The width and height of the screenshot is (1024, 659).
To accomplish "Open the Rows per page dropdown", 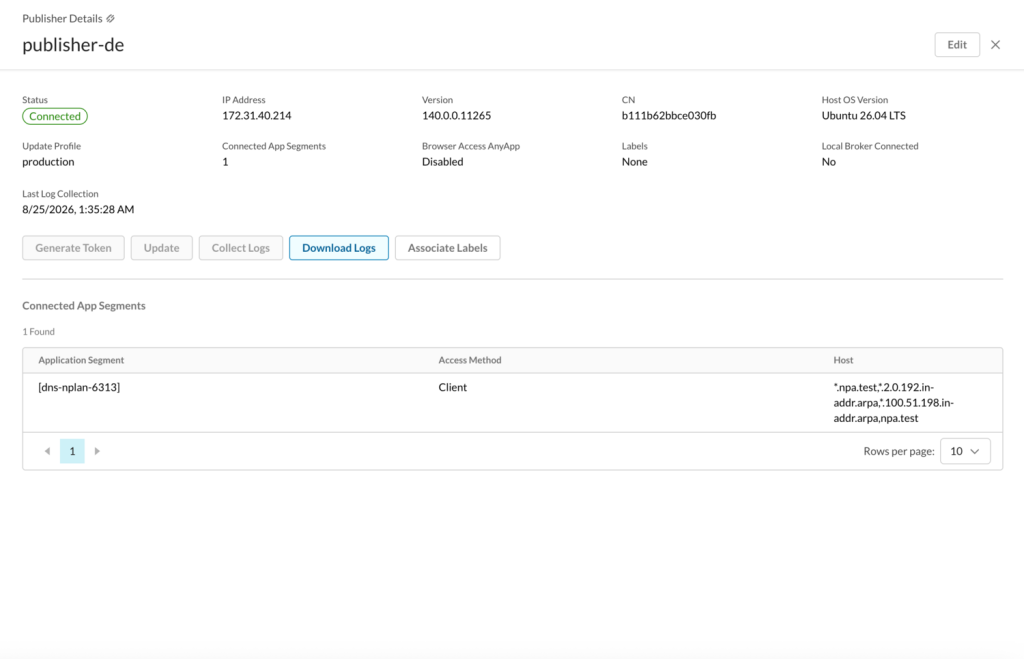I will (x=965, y=451).
